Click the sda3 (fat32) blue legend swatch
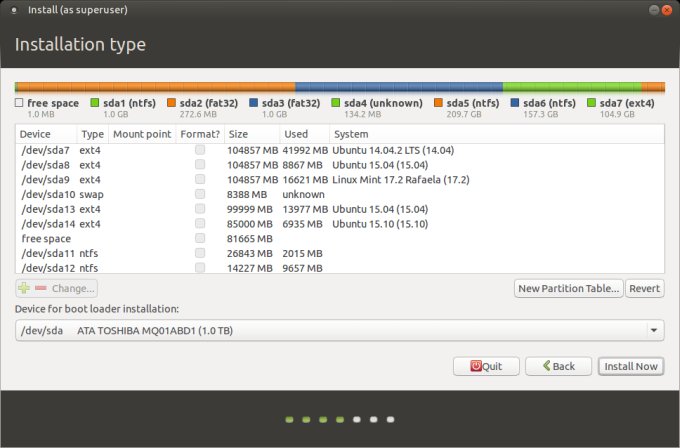 coord(253,103)
